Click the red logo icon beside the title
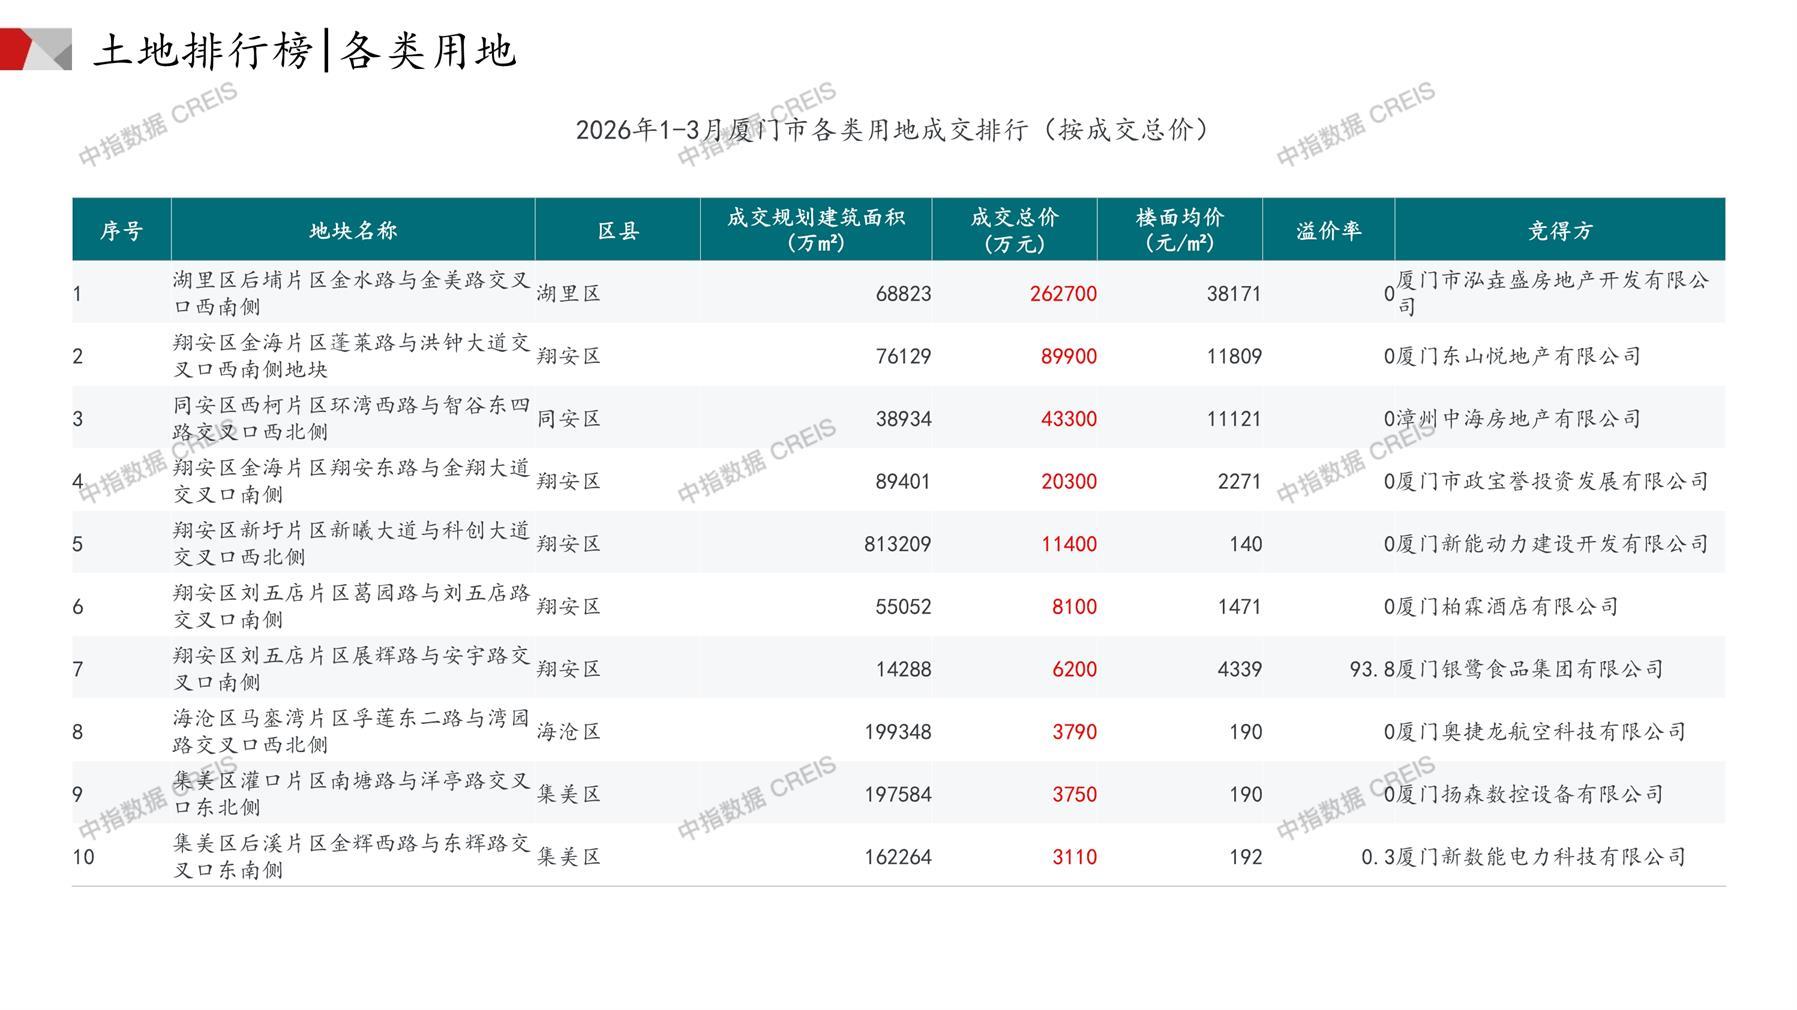The image size is (1797, 1010). pyautogui.click(x=34, y=49)
